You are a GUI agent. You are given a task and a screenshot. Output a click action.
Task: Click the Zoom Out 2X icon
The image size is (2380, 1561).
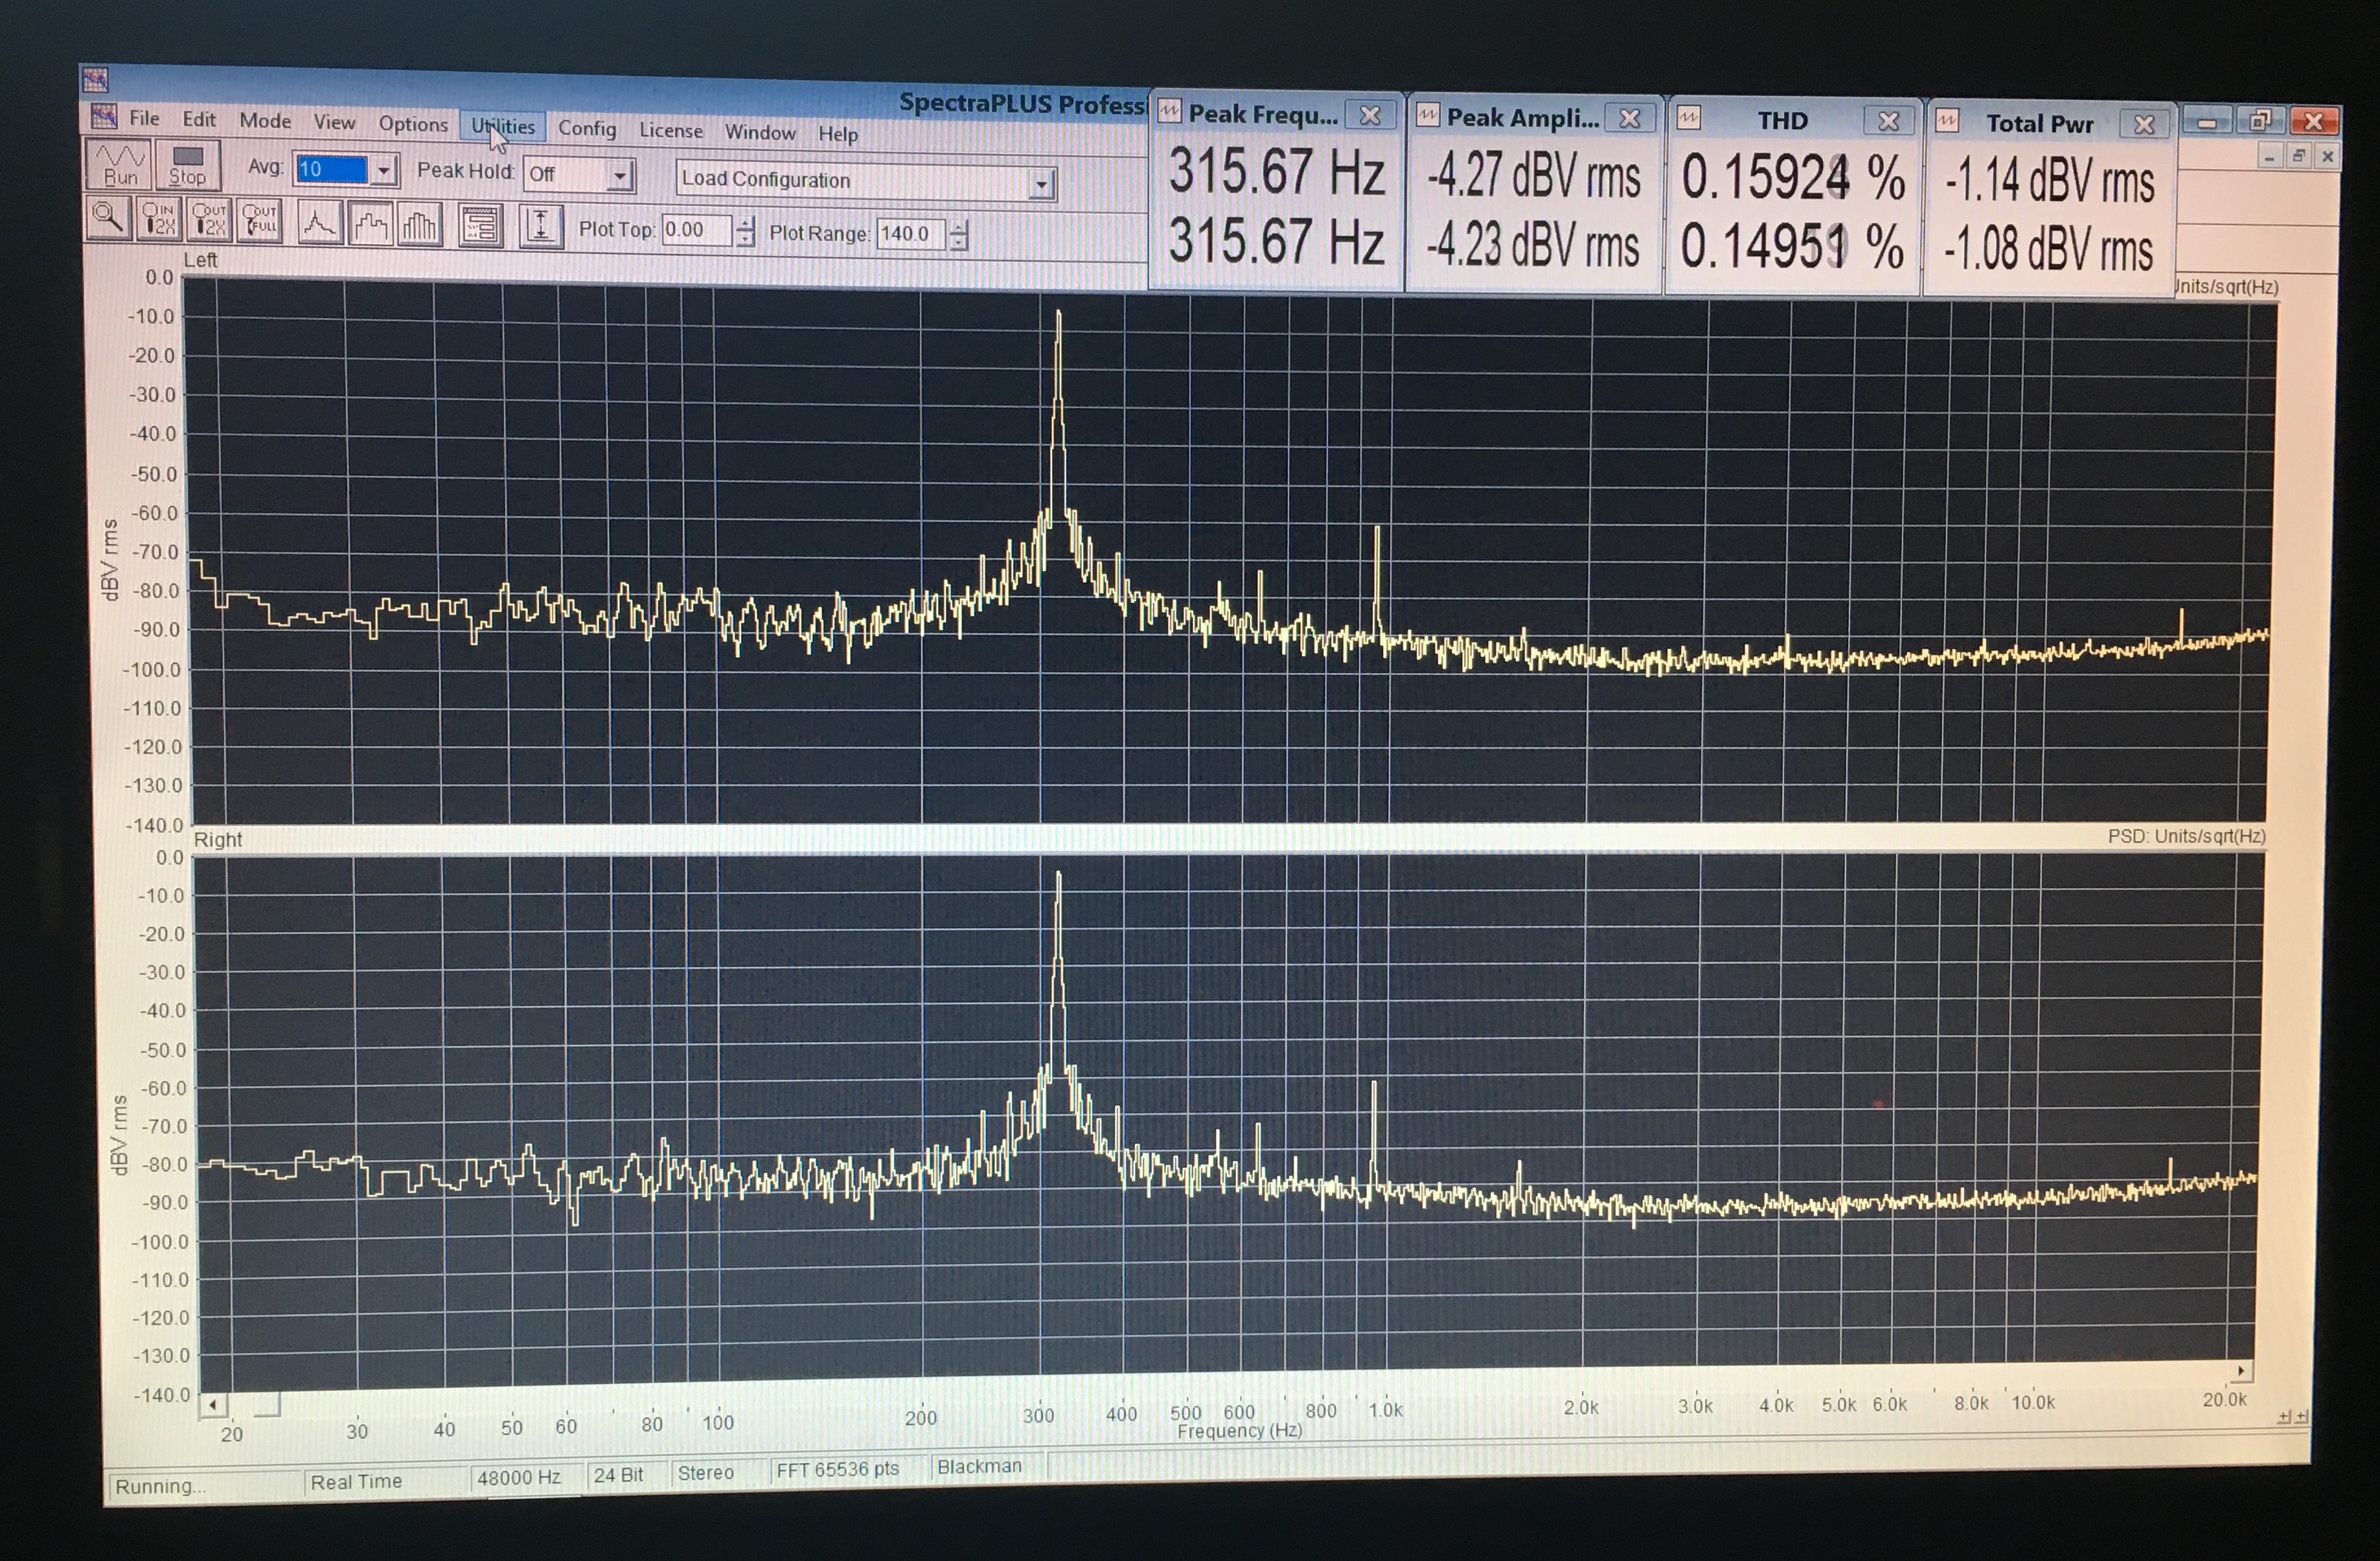pyautogui.click(x=210, y=220)
